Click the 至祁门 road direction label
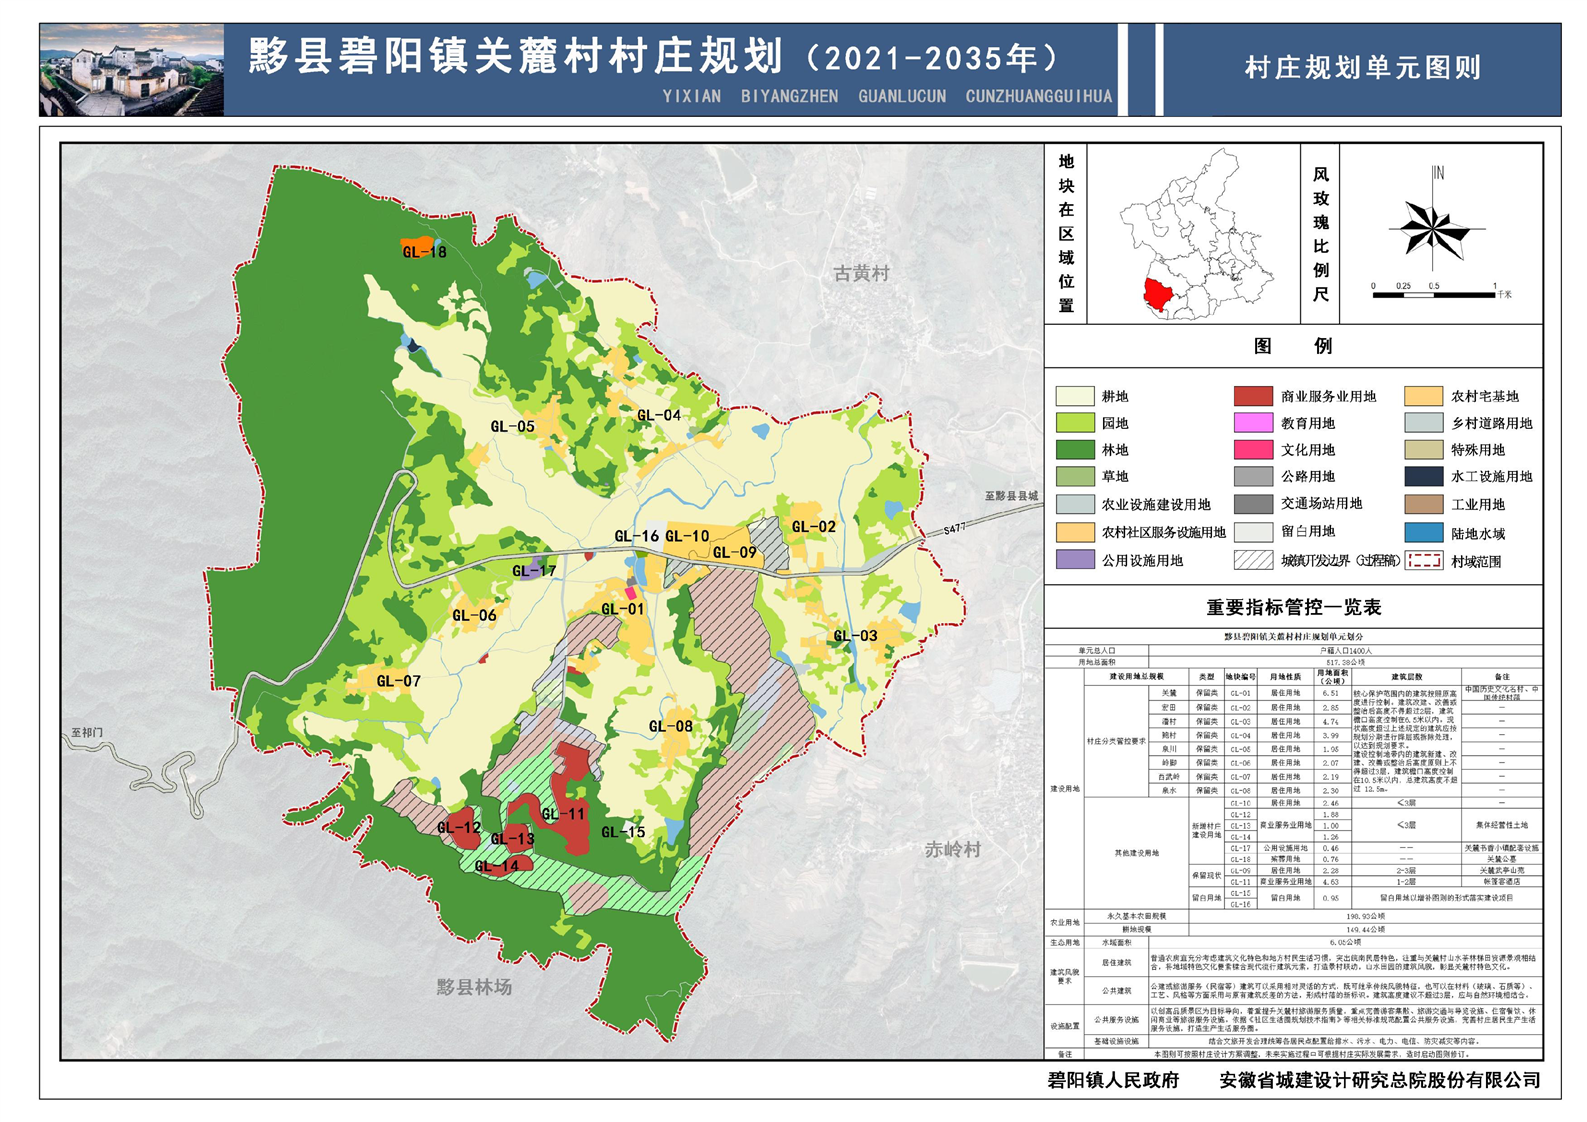 click(87, 733)
